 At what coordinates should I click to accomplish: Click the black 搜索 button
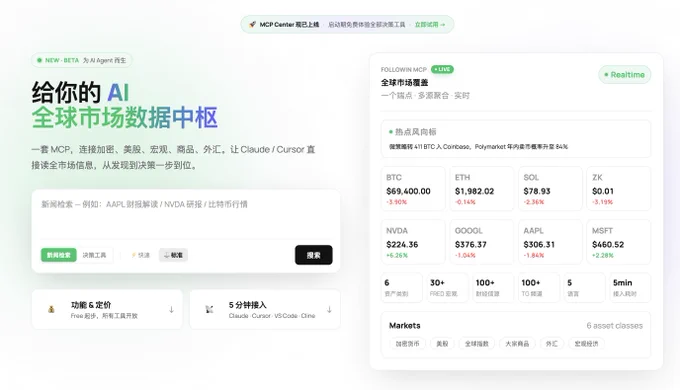click(314, 255)
